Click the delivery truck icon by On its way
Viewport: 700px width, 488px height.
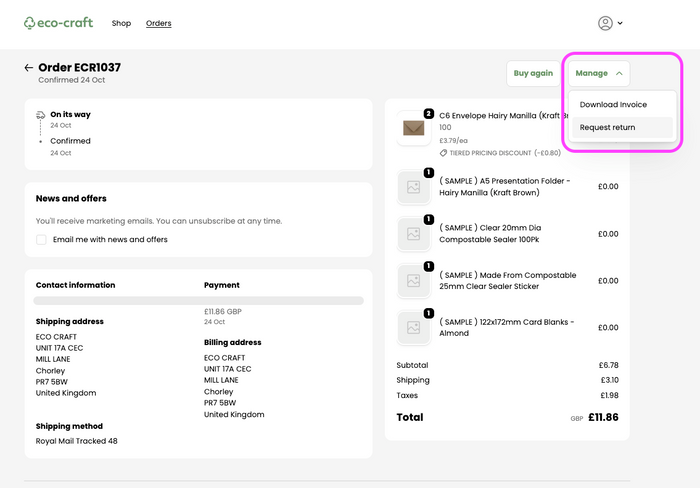(x=41, y=115)
